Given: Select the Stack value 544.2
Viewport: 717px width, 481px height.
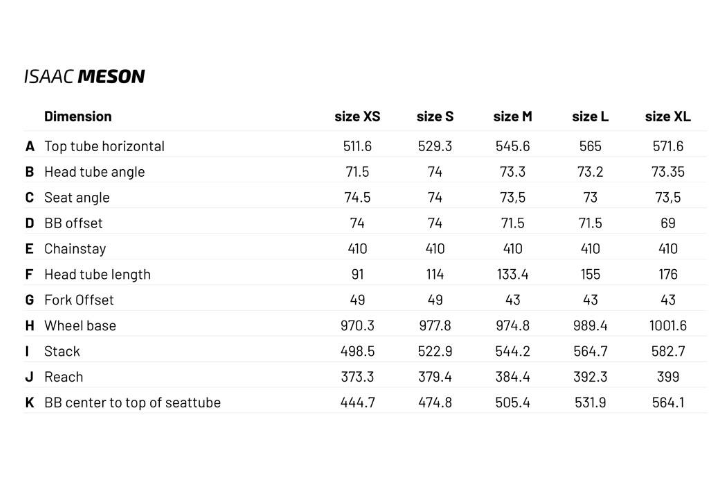Looking at the screenshot, I should pos(512,351).
